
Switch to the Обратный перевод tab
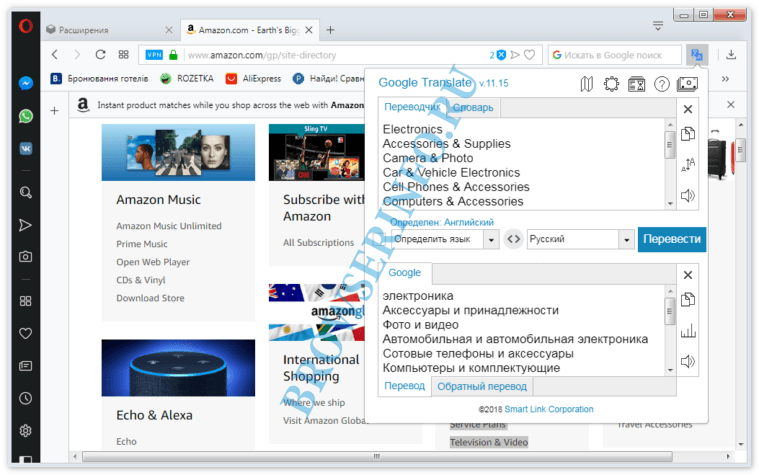click(482, 386)
